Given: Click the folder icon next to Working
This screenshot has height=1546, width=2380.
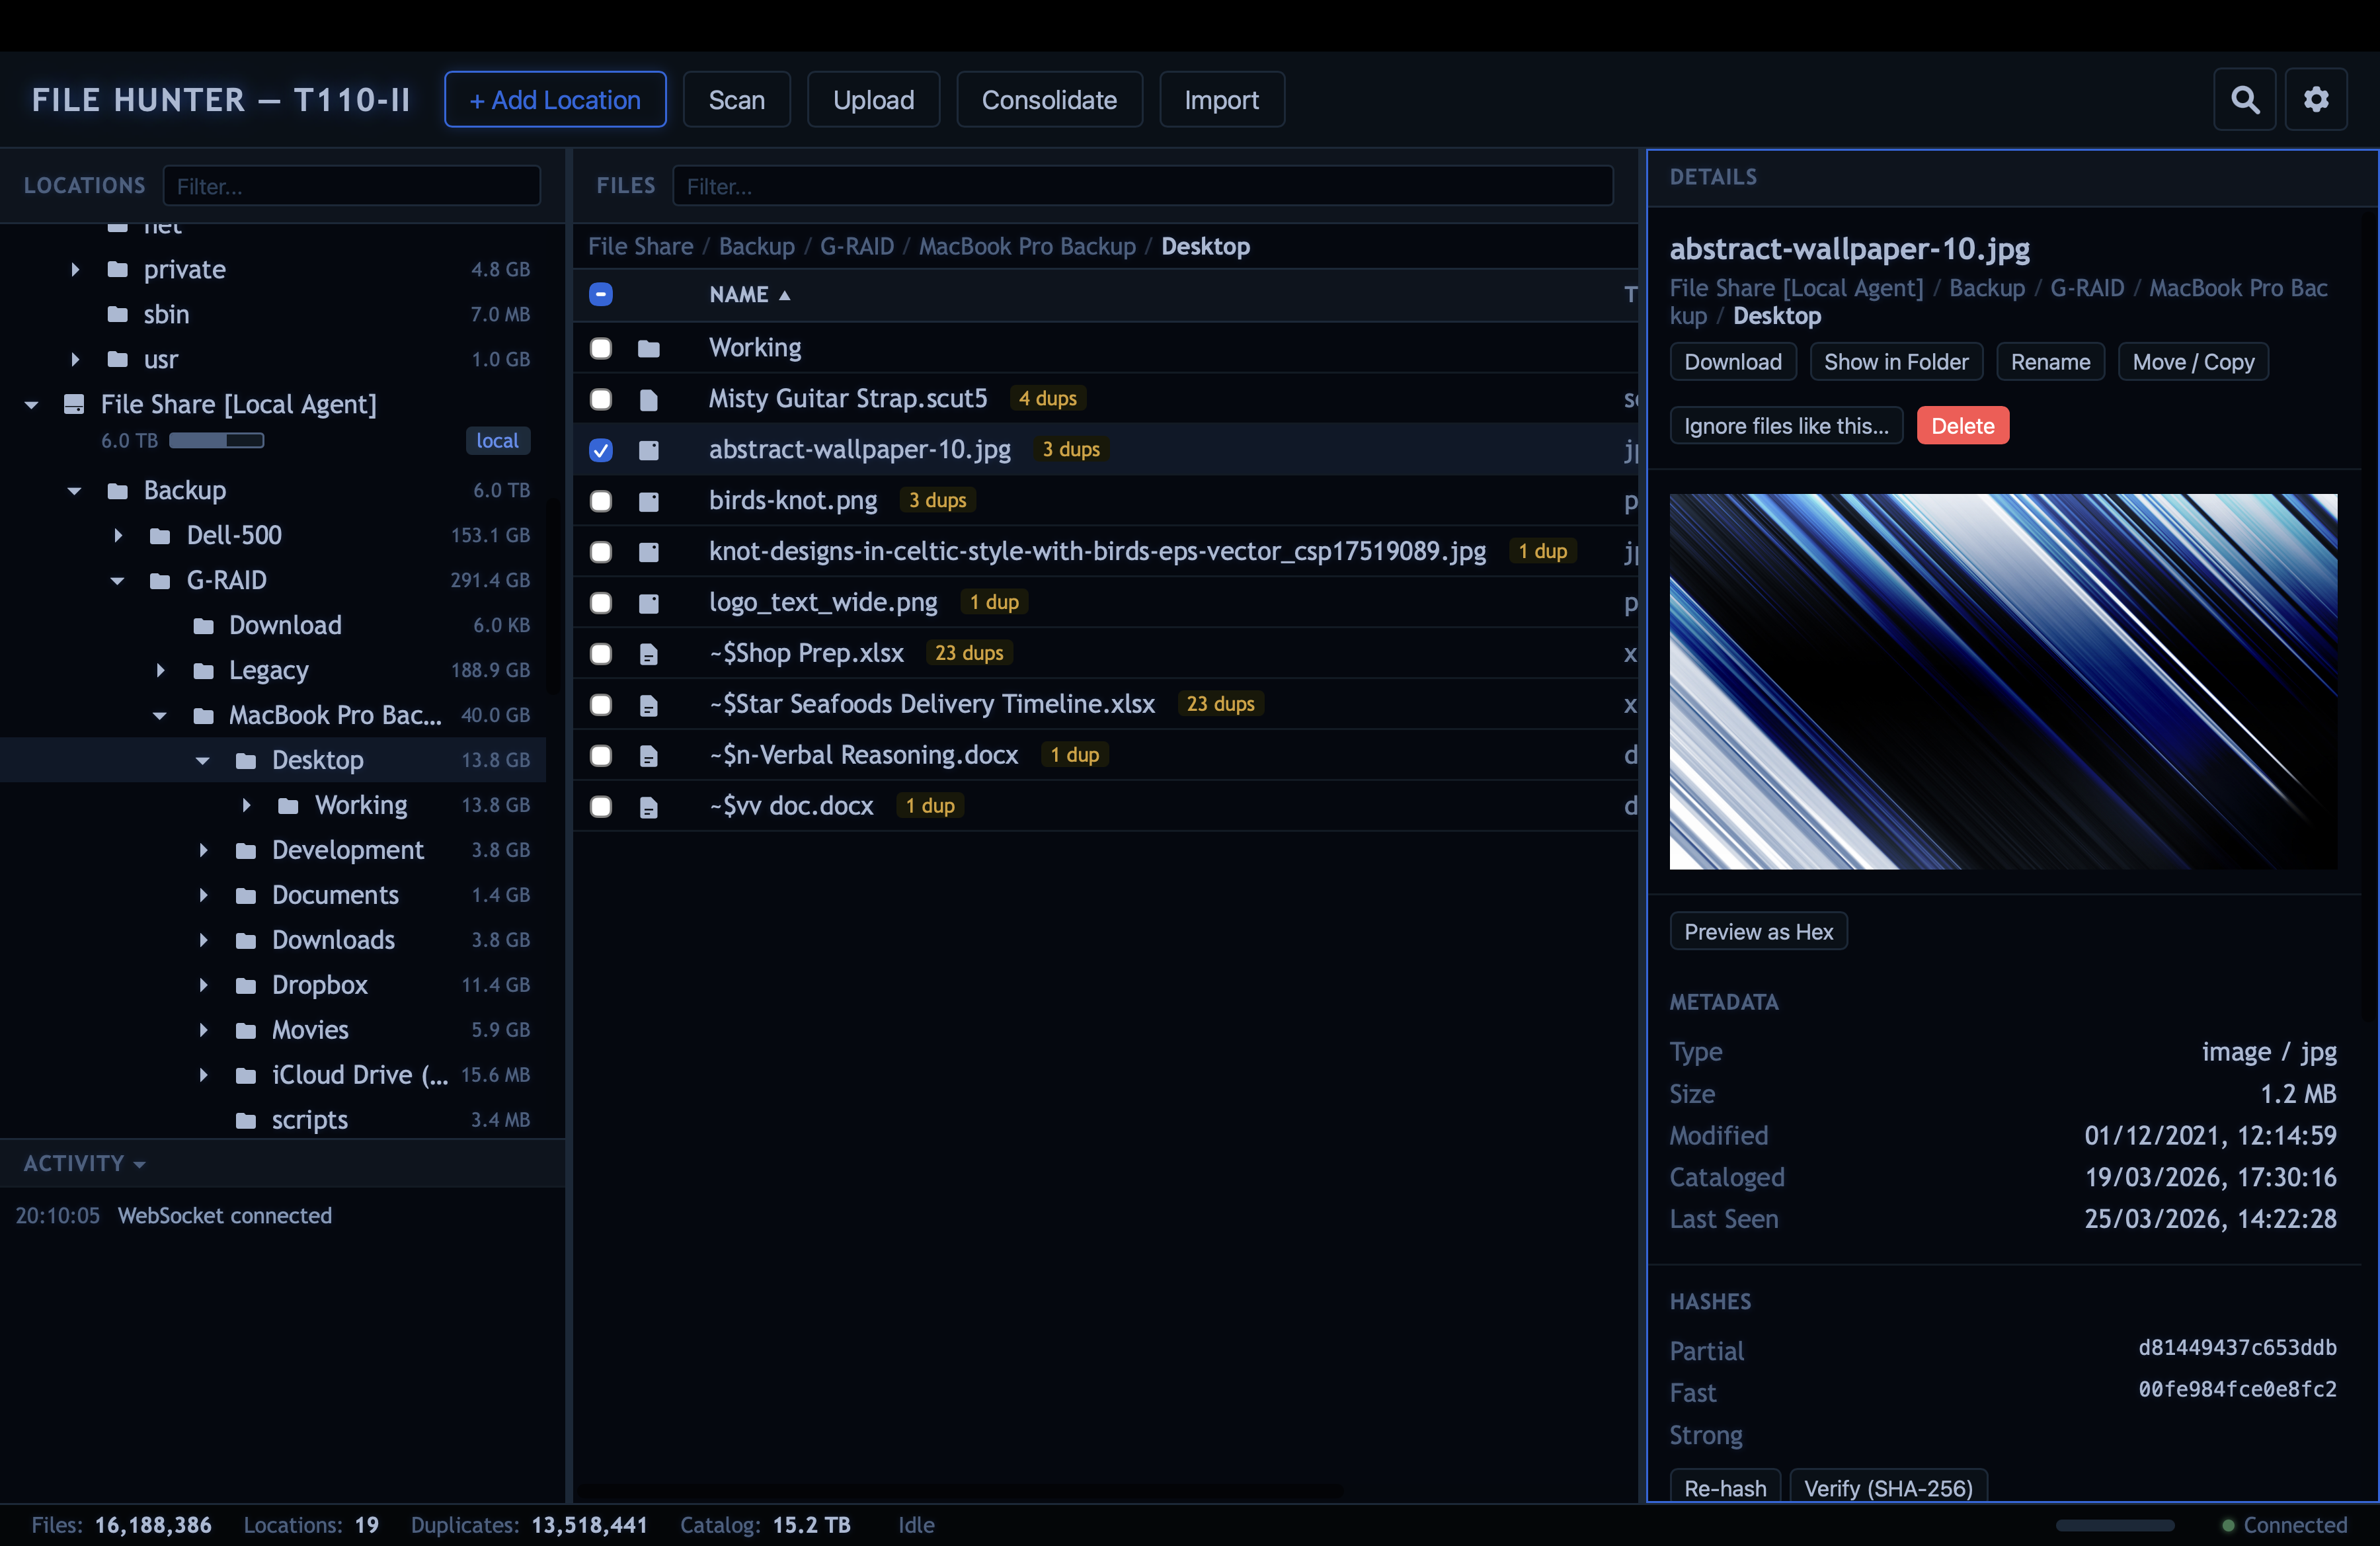Looking at the screenshot, I should pos(650,348).
